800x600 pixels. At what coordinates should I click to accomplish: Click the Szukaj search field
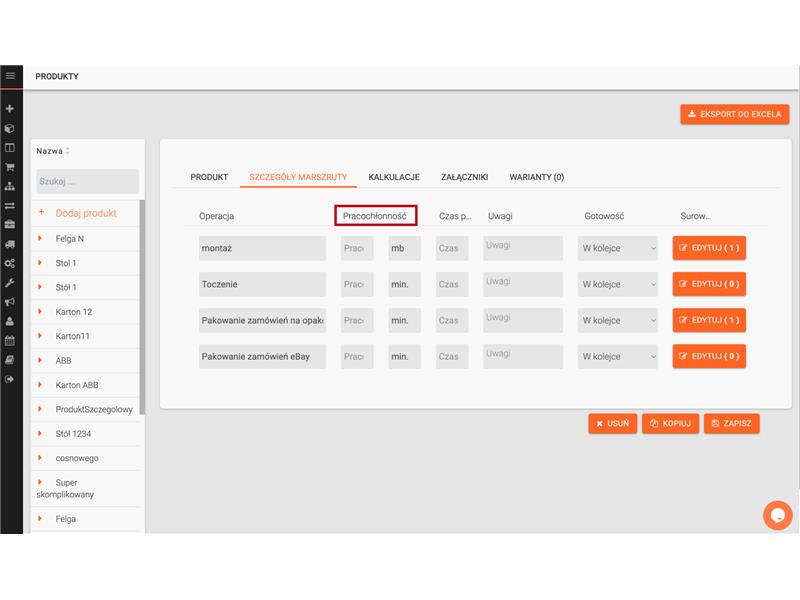(x=87, y=181)
